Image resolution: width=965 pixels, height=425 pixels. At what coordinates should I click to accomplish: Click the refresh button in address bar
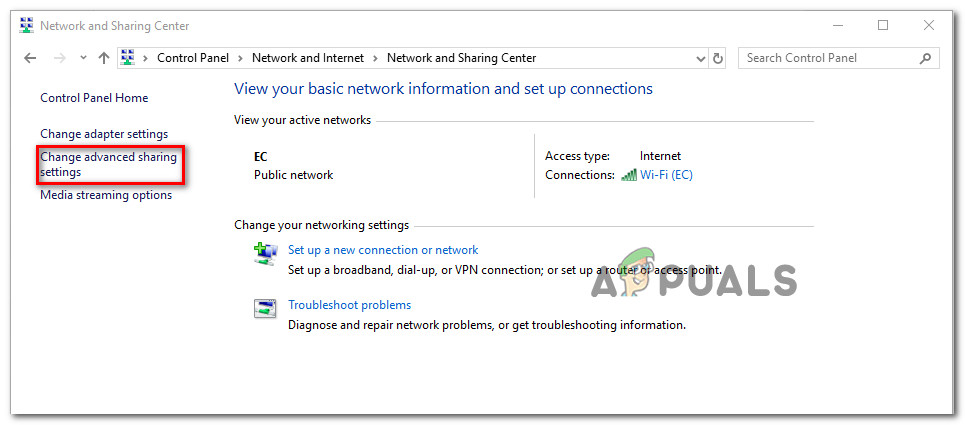pyautogui.click(x=717, y=58)
